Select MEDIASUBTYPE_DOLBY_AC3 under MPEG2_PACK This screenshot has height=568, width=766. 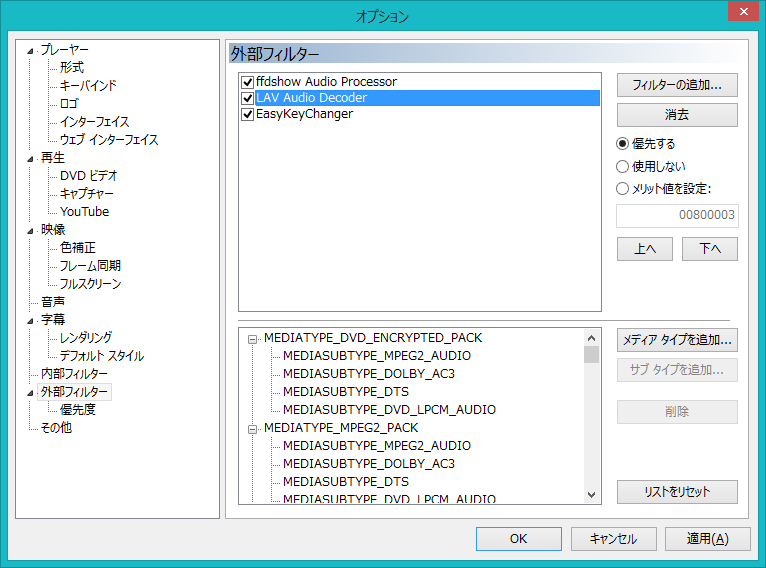tap(369, 463)
